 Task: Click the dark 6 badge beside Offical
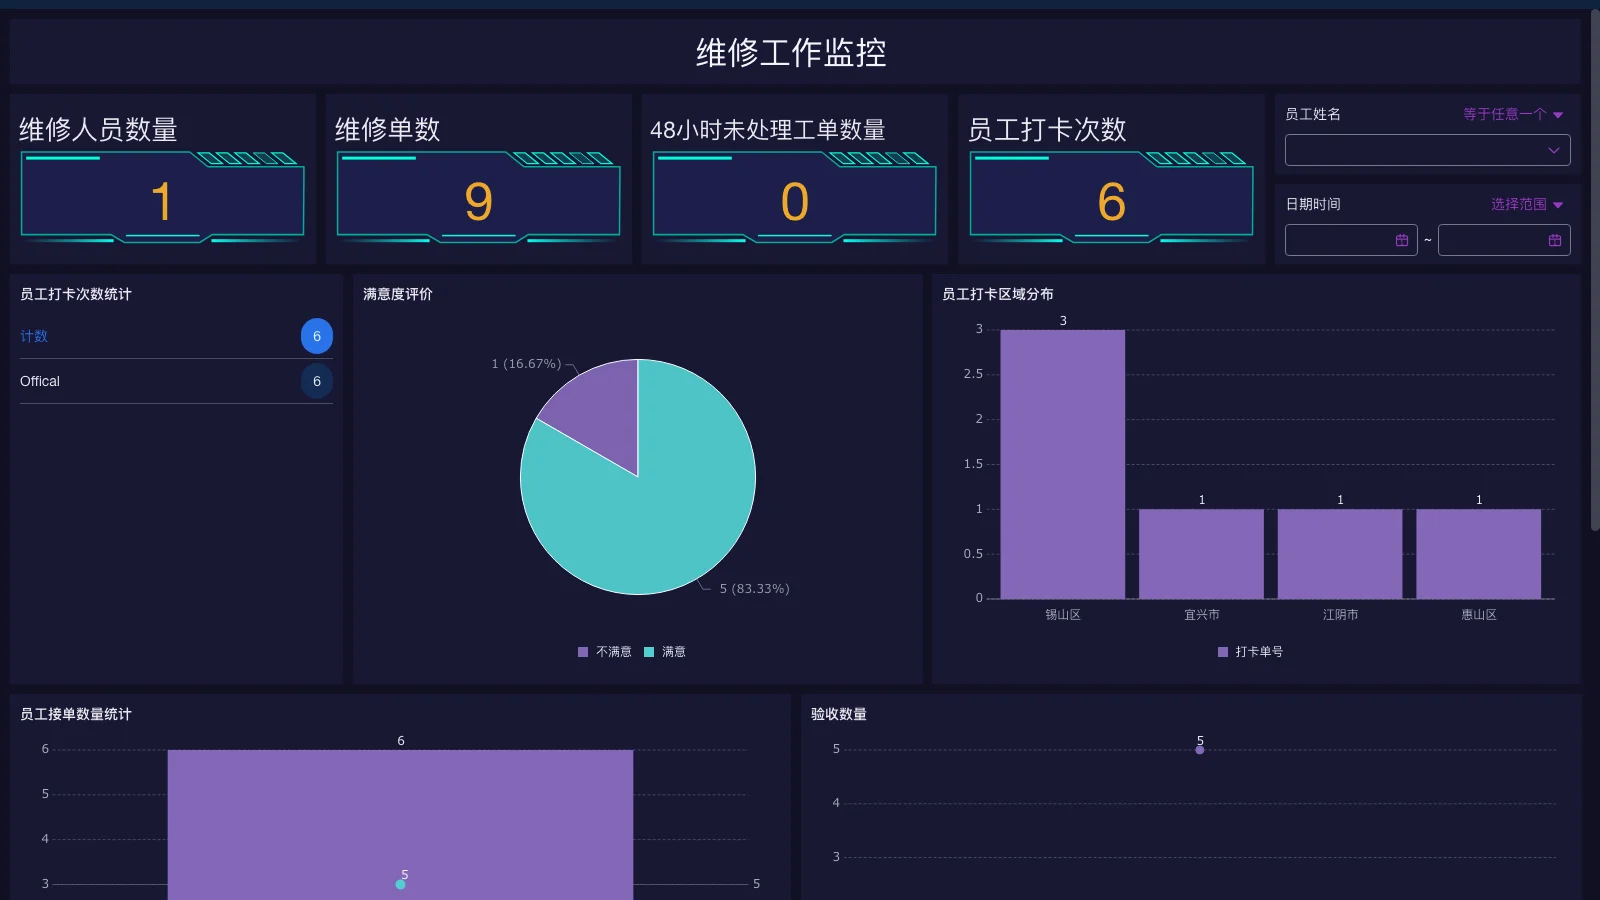(317, 381)
